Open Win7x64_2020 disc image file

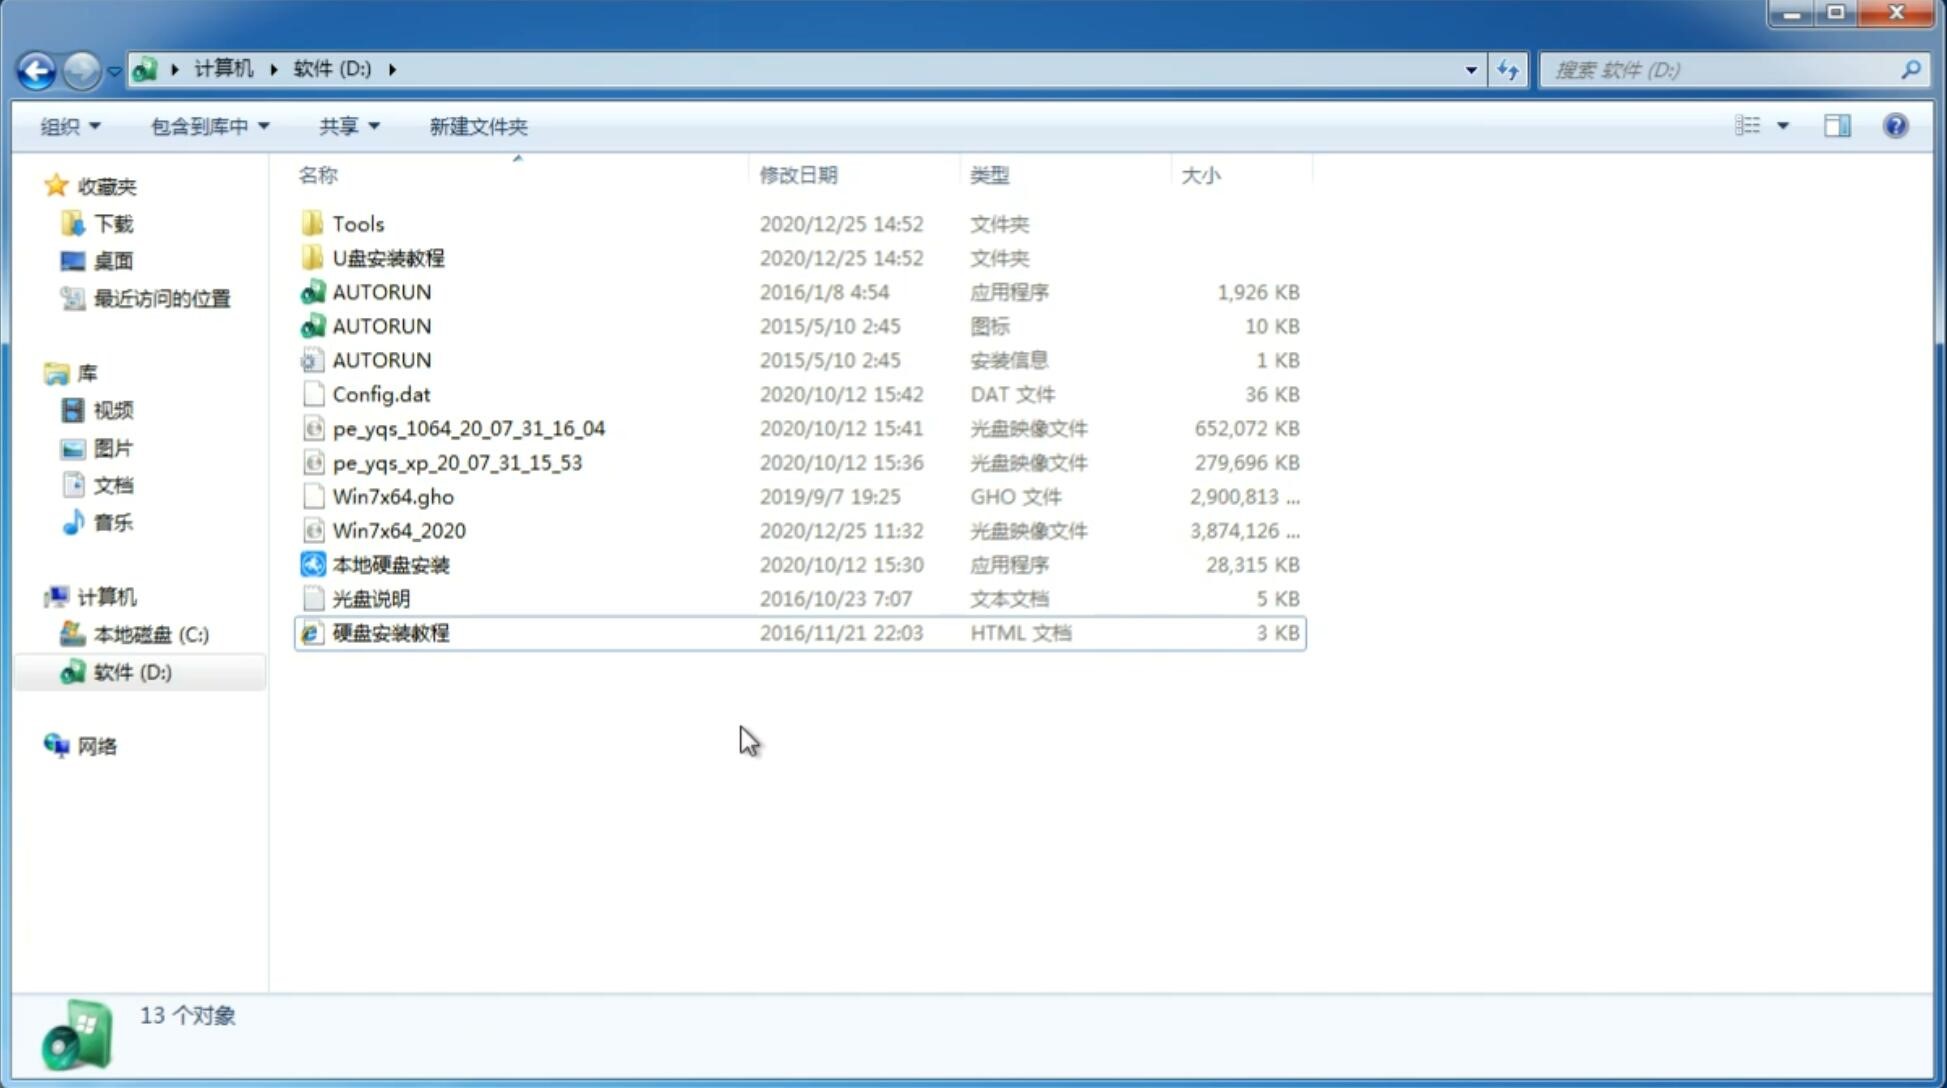[x=400, y=529]
